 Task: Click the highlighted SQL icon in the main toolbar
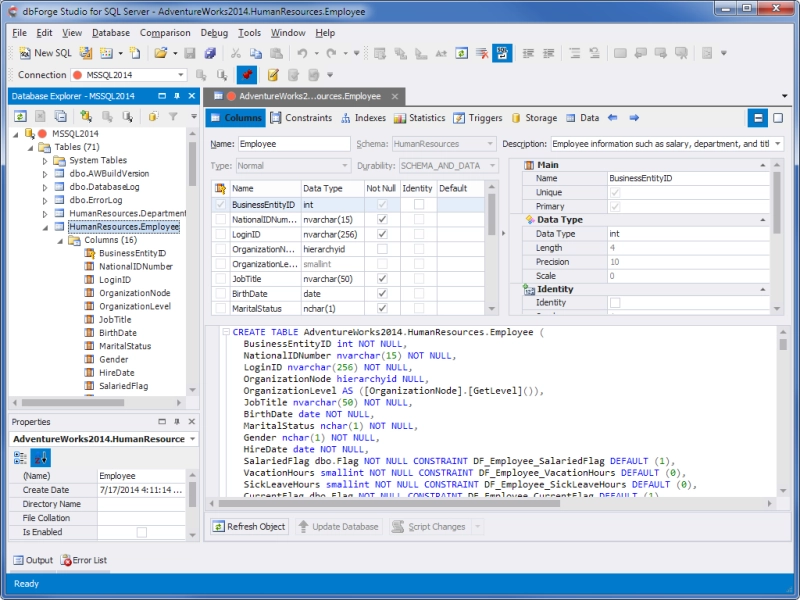(x=502, y=53)
